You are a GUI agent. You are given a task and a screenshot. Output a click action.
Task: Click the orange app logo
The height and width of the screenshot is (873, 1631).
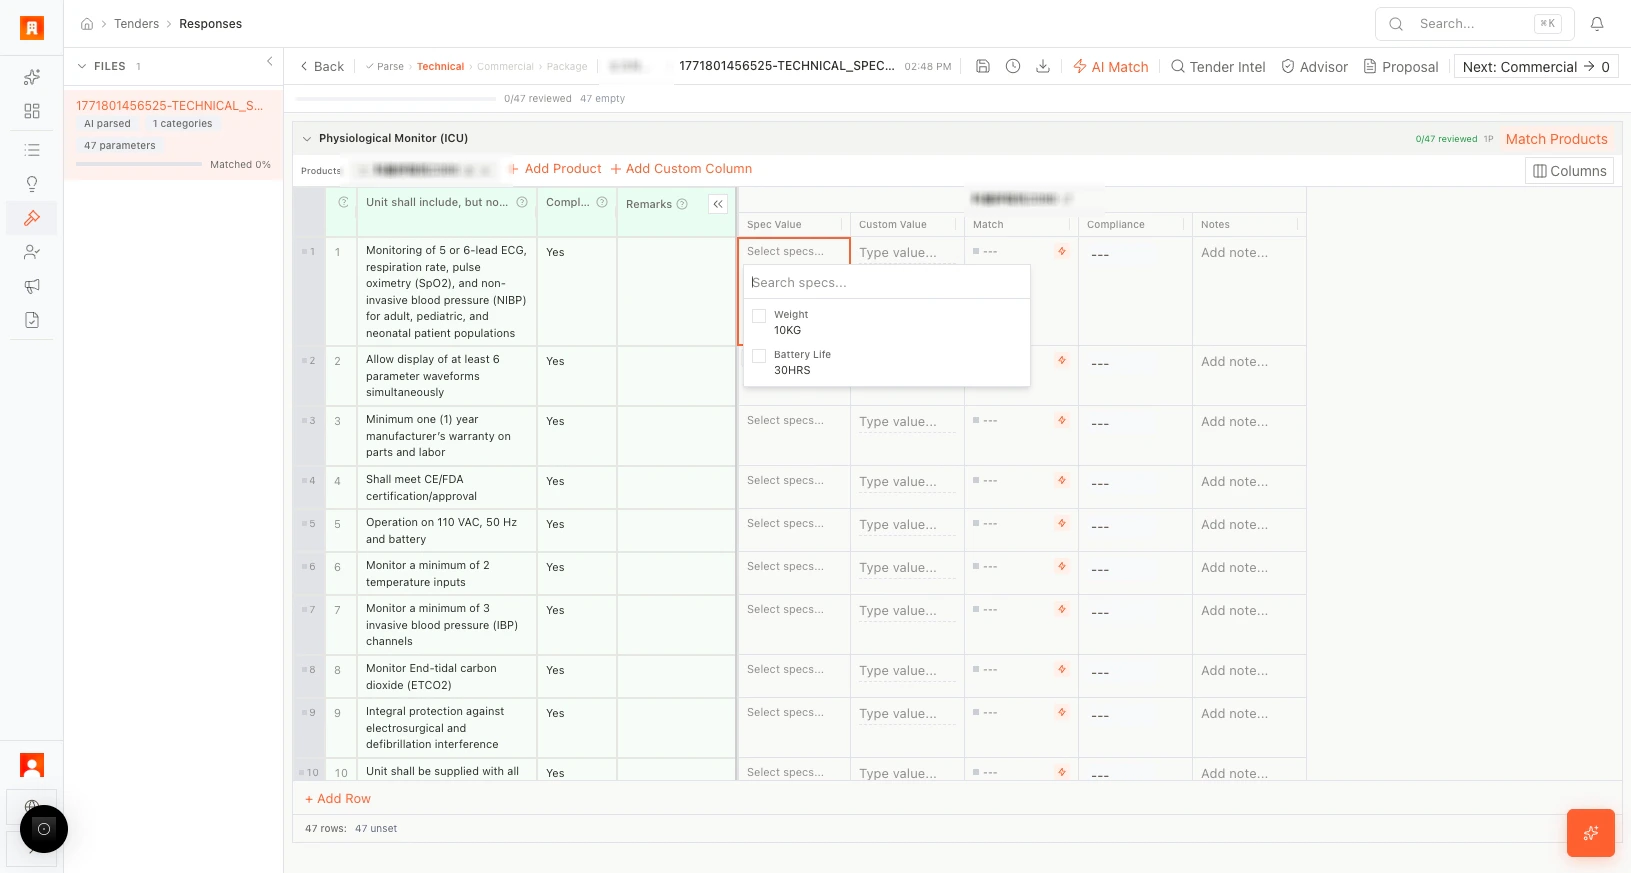pos(32,28)
